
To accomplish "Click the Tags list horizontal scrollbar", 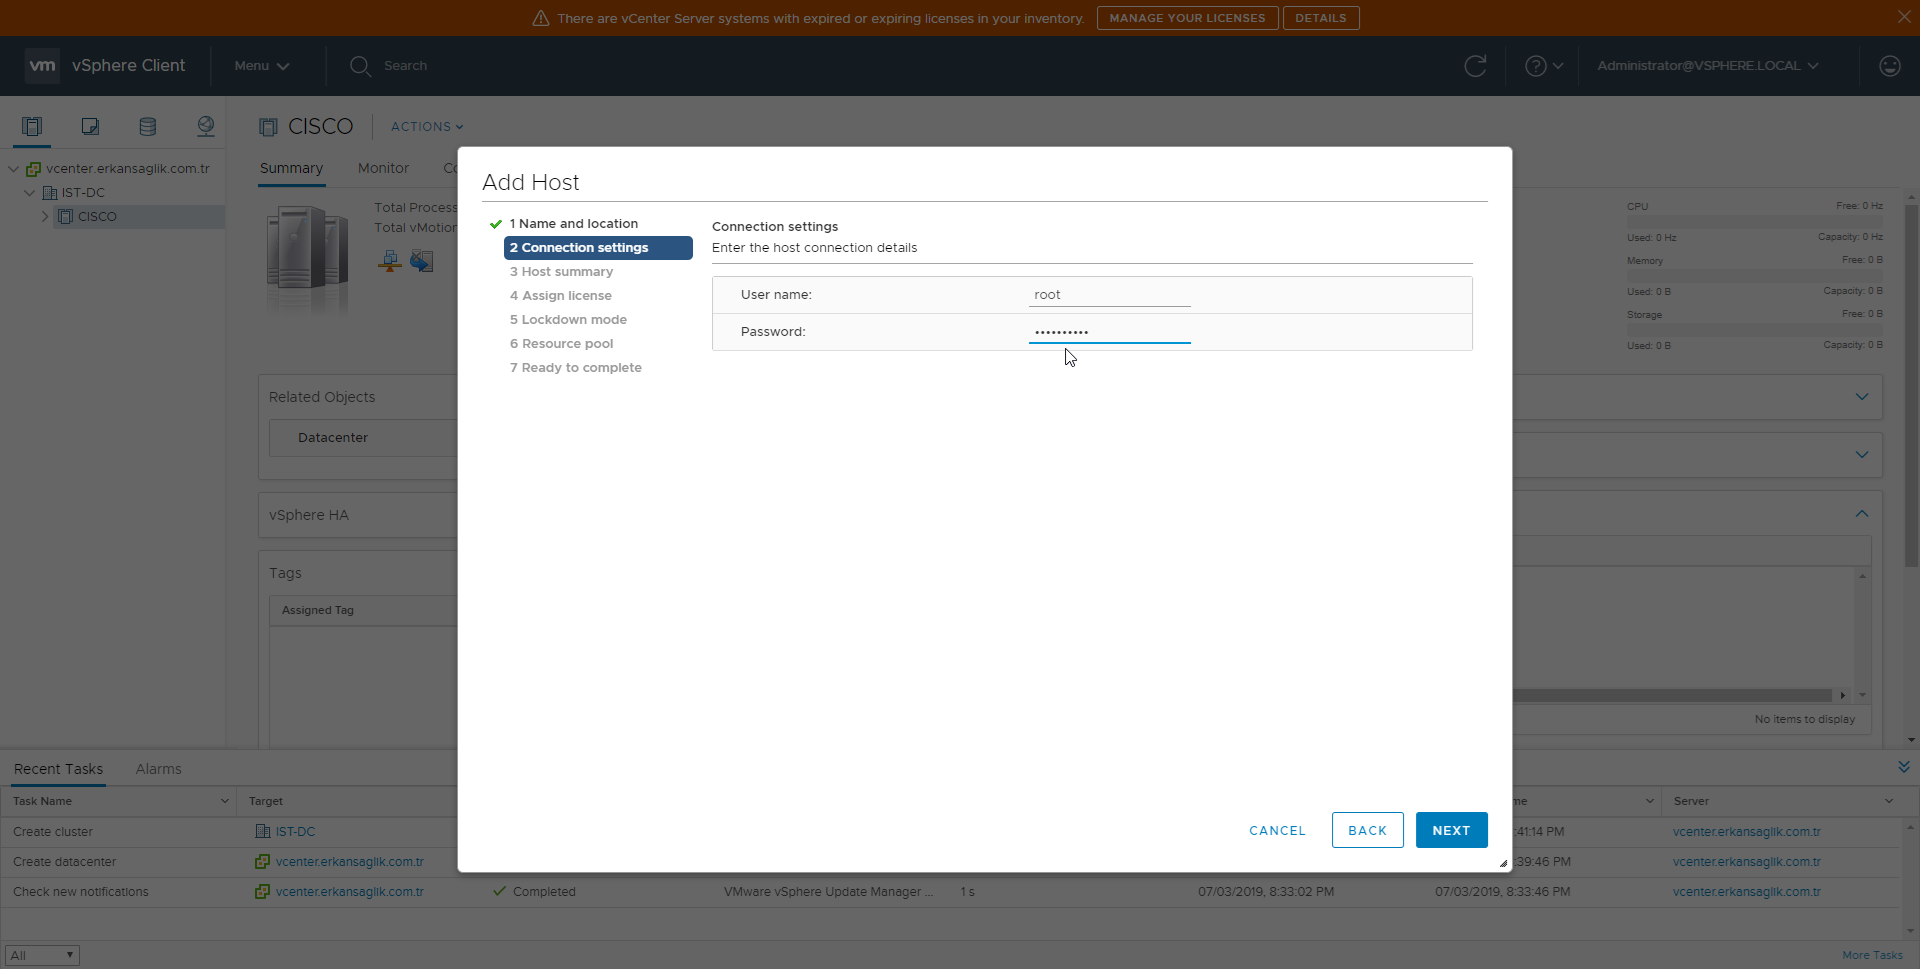I will click(x=1671, y=695).
